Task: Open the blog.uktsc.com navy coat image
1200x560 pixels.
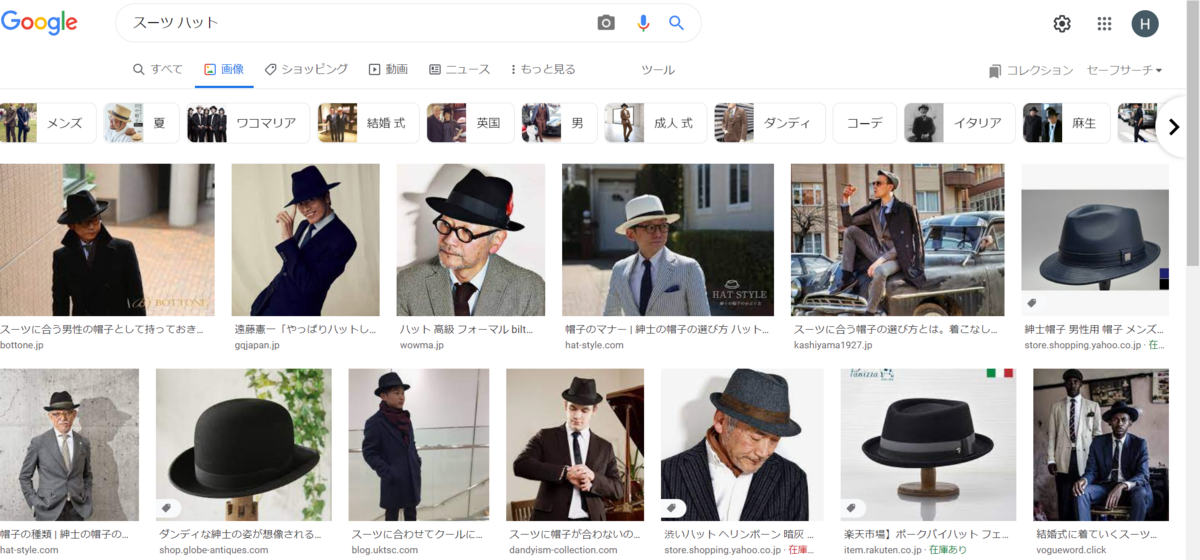Action: (419, 445)
